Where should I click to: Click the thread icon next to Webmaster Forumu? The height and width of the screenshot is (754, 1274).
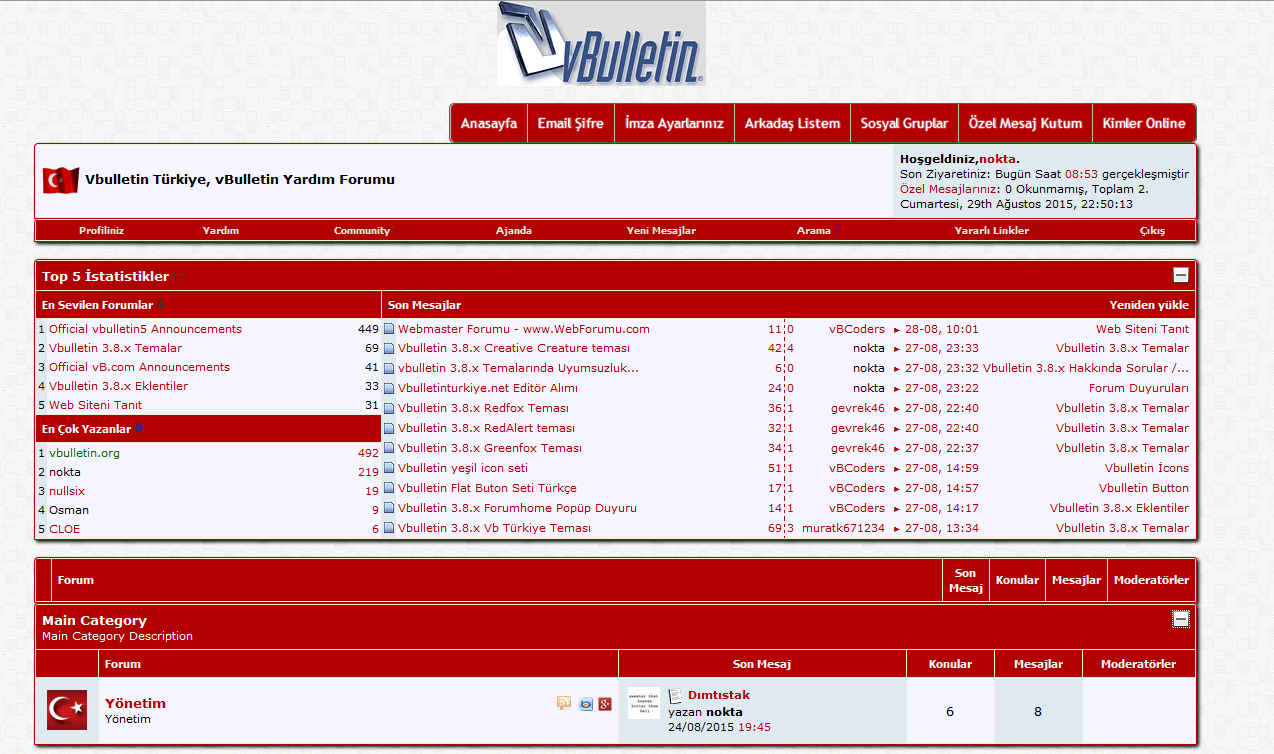(389, 329)
